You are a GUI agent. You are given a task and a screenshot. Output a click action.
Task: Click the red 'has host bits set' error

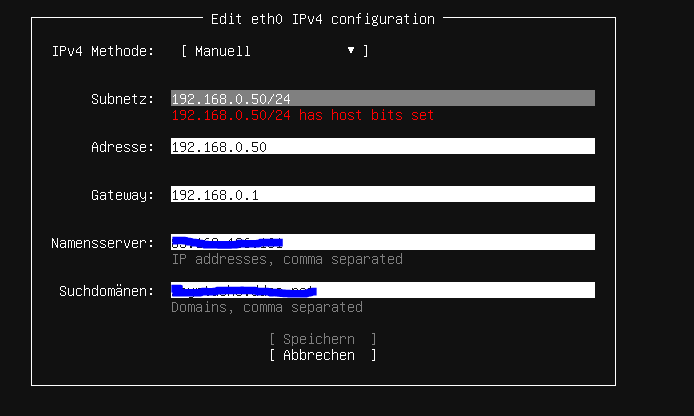click(x=303, y=115)
